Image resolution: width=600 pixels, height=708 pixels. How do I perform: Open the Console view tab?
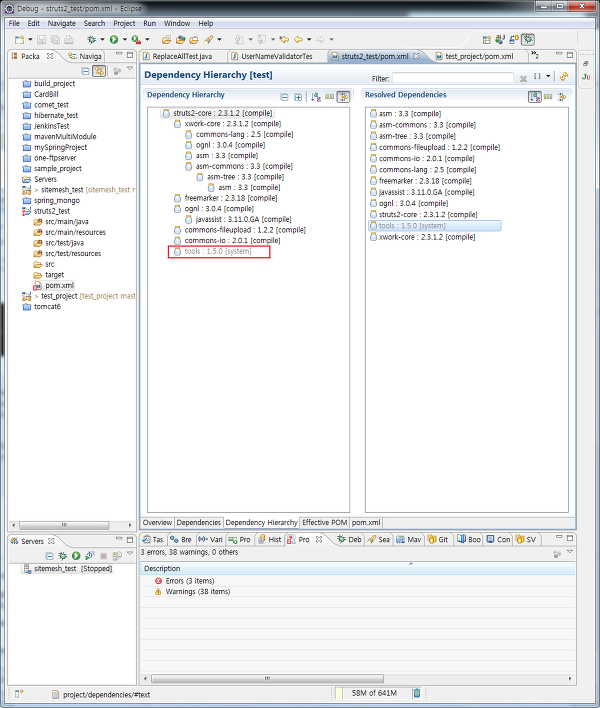tap(498, 540)
